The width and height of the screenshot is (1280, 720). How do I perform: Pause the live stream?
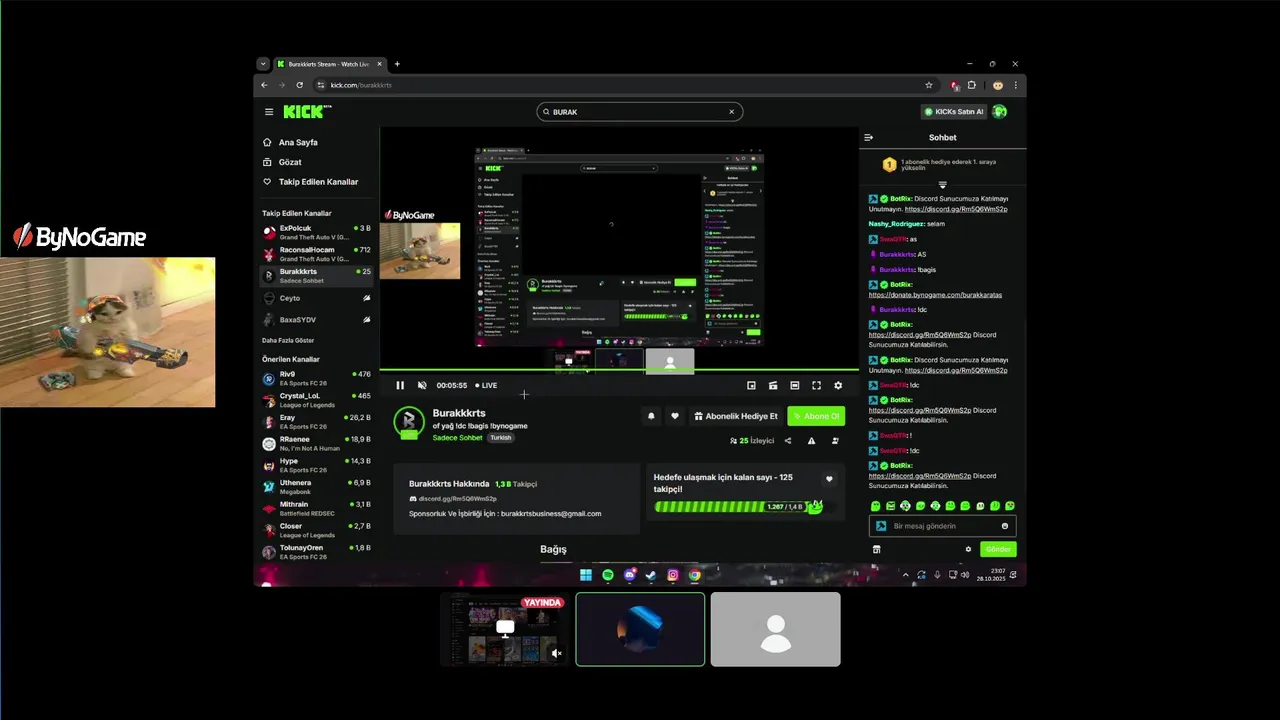(400, 385)
